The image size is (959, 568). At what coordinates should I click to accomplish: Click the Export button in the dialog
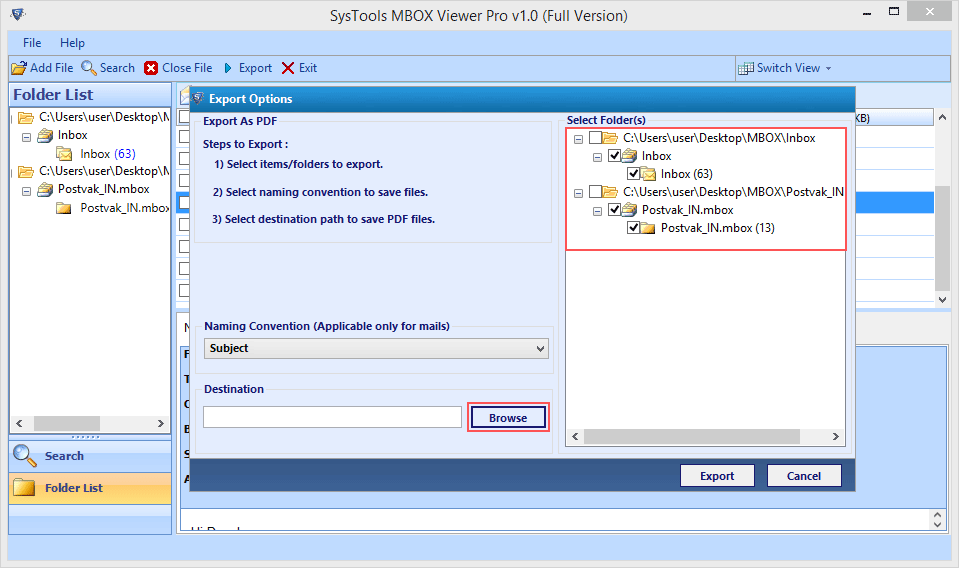pyautogui.click(x=717, y=476)
